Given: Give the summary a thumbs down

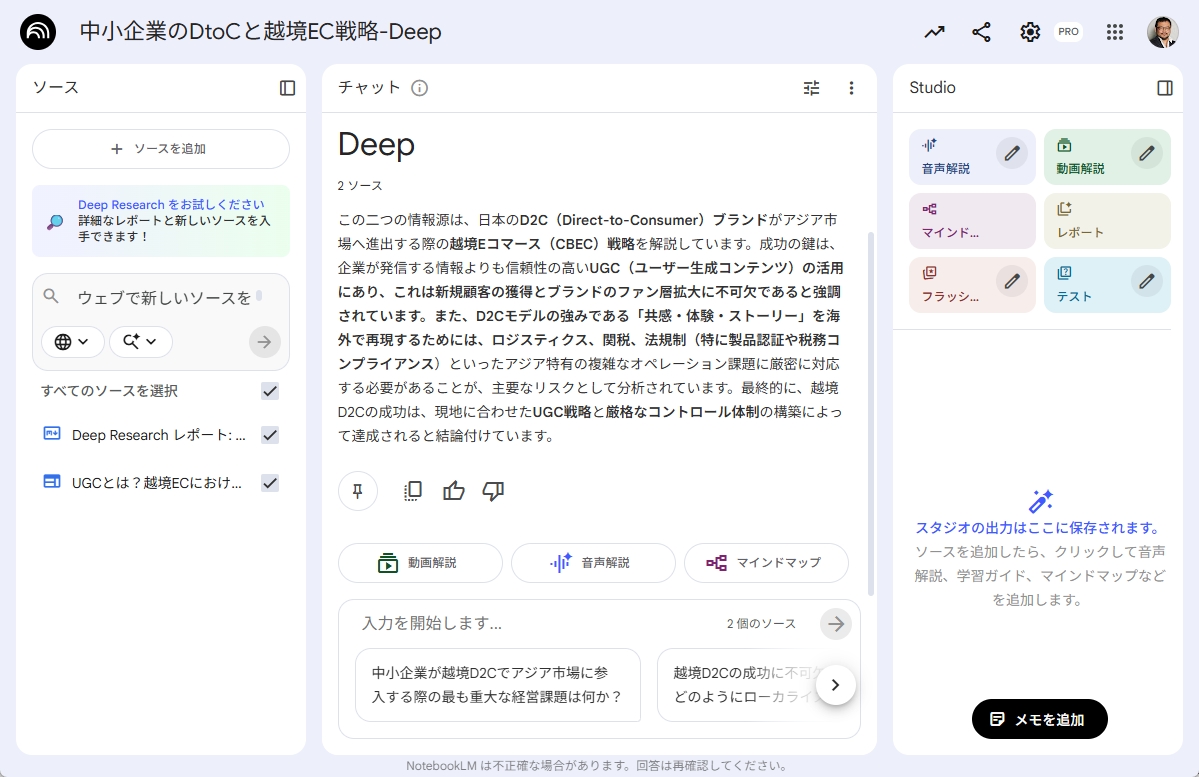Looking at the screenshot, I should coord(492,491).
